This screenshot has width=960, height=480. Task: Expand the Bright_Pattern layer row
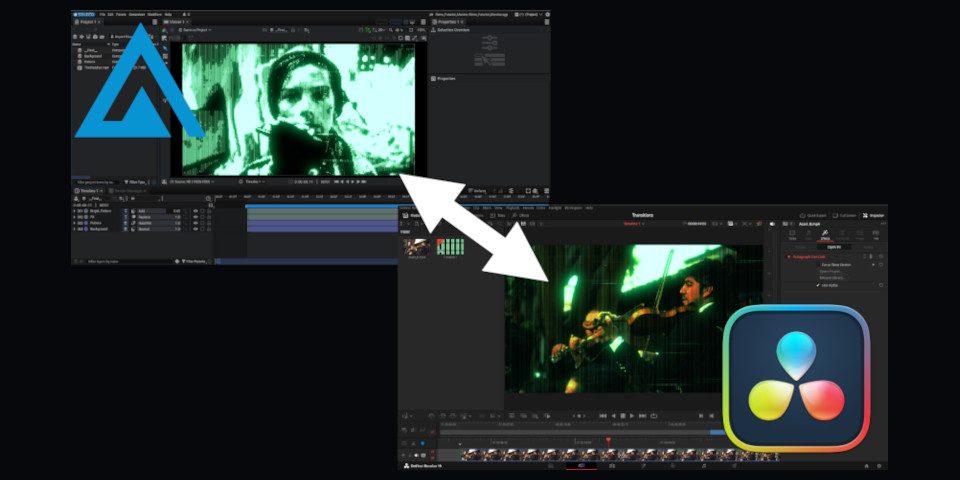tap(75, 211)
